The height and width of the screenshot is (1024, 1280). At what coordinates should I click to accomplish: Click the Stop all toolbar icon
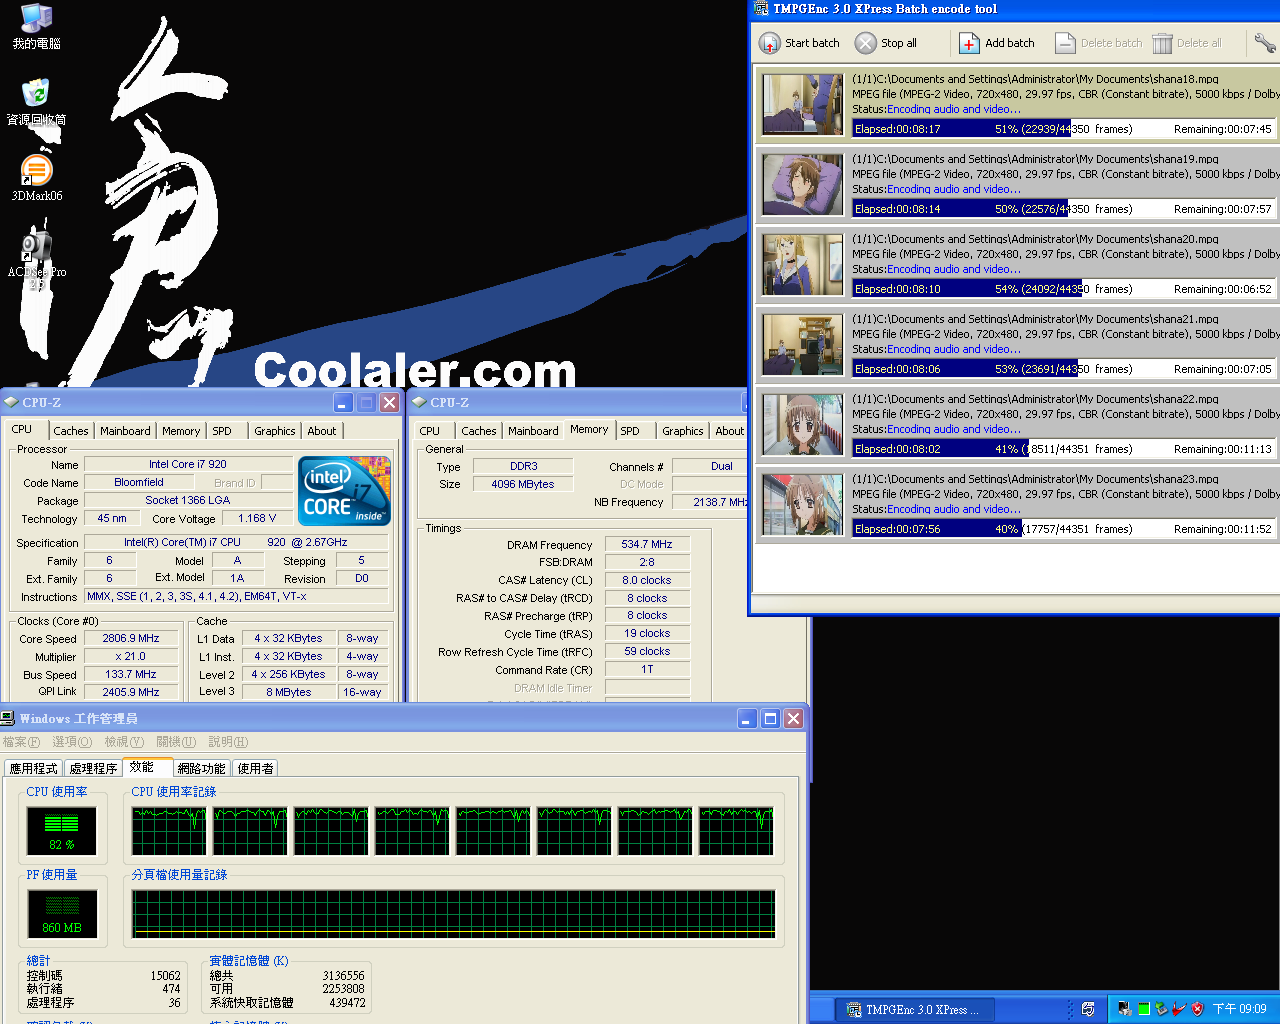pyautogui.click(x=866, y=43)
